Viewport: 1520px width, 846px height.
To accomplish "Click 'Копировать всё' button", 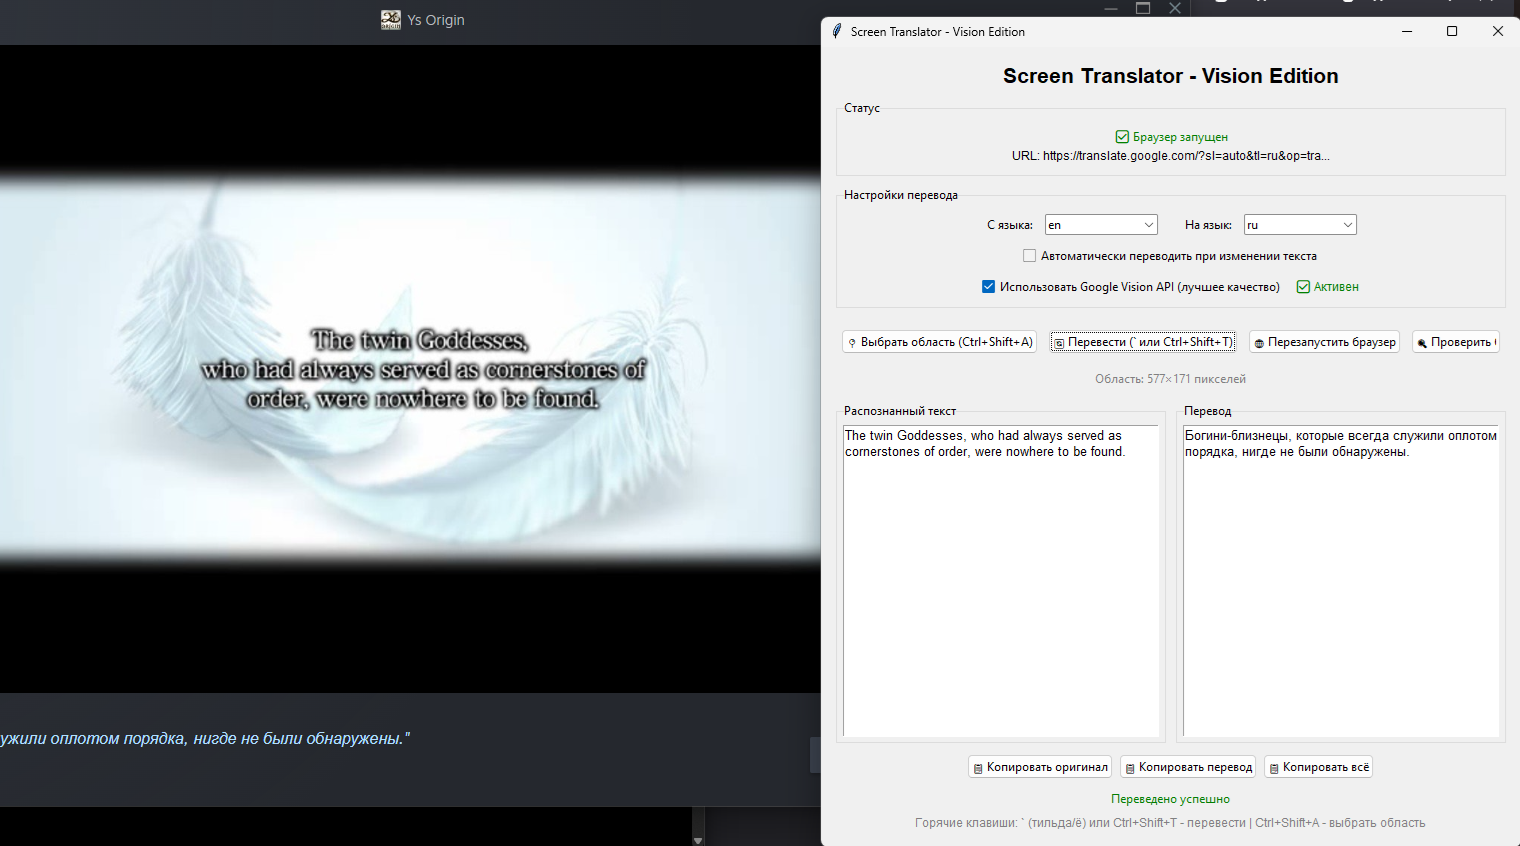I will [1318, 767].
